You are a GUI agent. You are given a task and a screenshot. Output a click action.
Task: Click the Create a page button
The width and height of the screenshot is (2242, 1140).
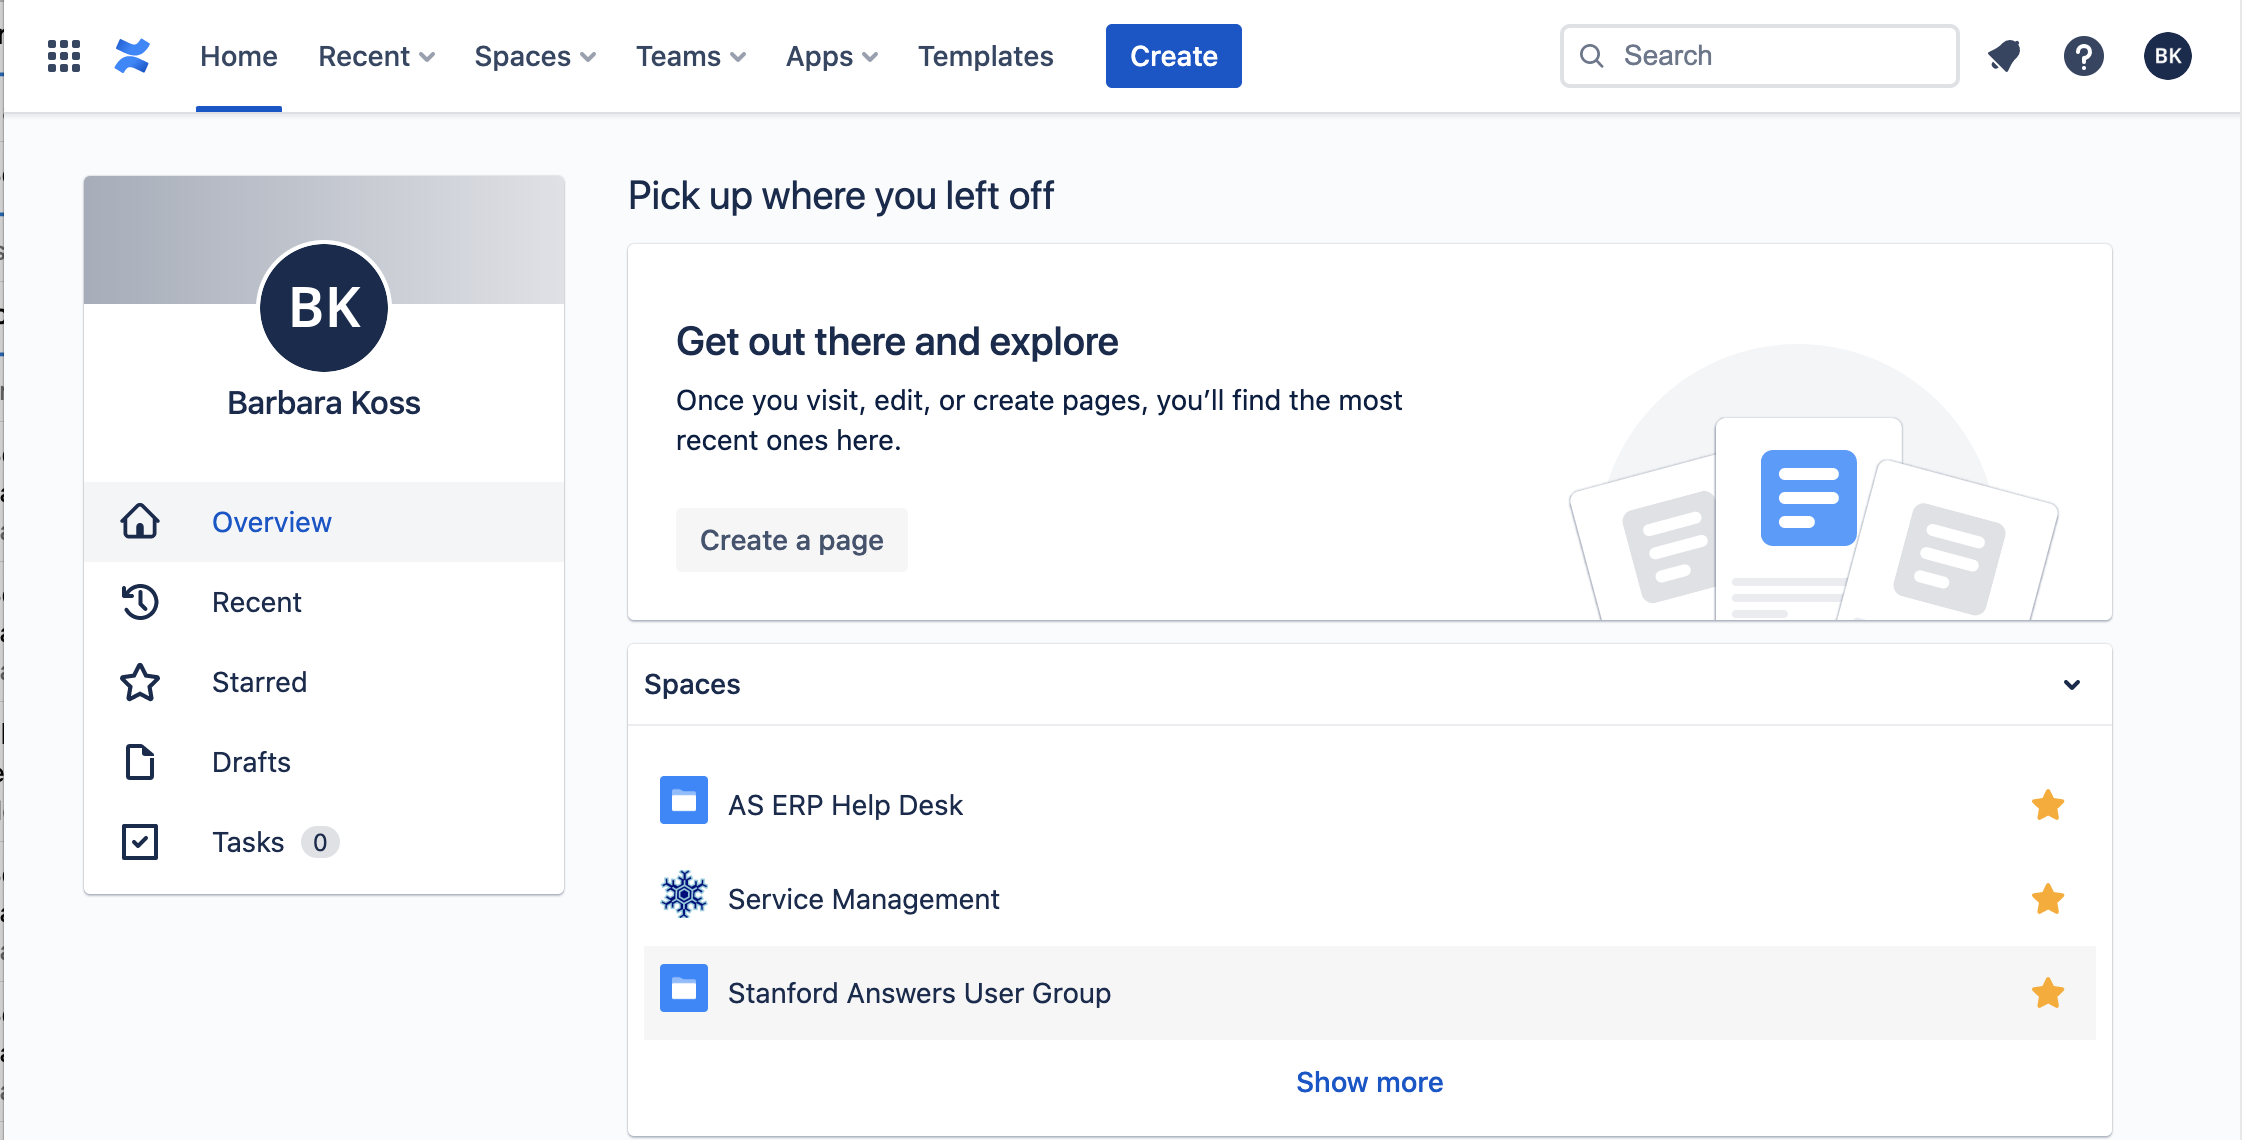(x=791, y=540)
